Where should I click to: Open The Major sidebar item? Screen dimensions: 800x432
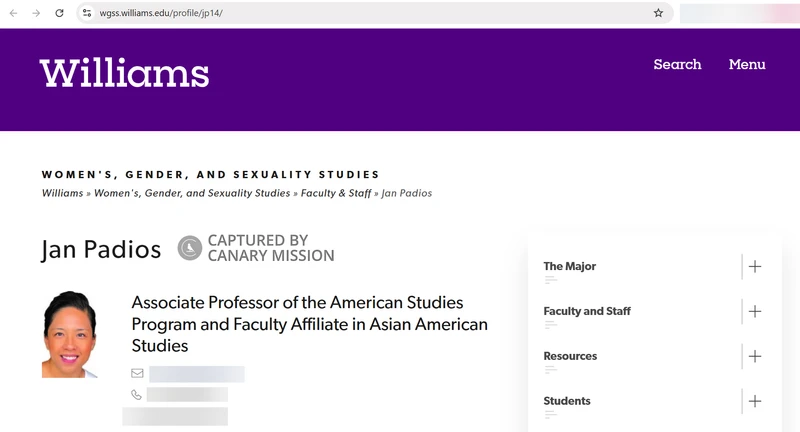click(569, 266)
